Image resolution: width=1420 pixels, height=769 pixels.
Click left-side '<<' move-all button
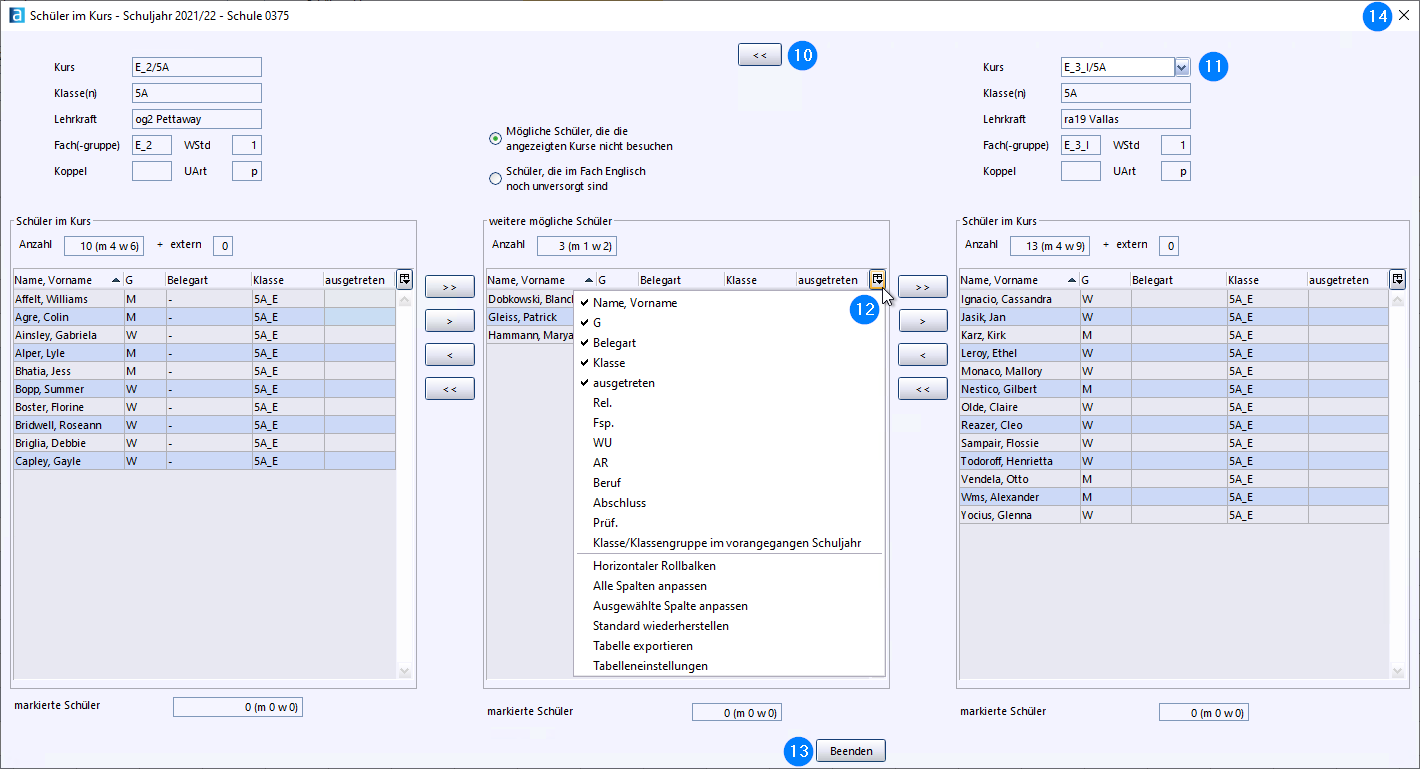450,388
